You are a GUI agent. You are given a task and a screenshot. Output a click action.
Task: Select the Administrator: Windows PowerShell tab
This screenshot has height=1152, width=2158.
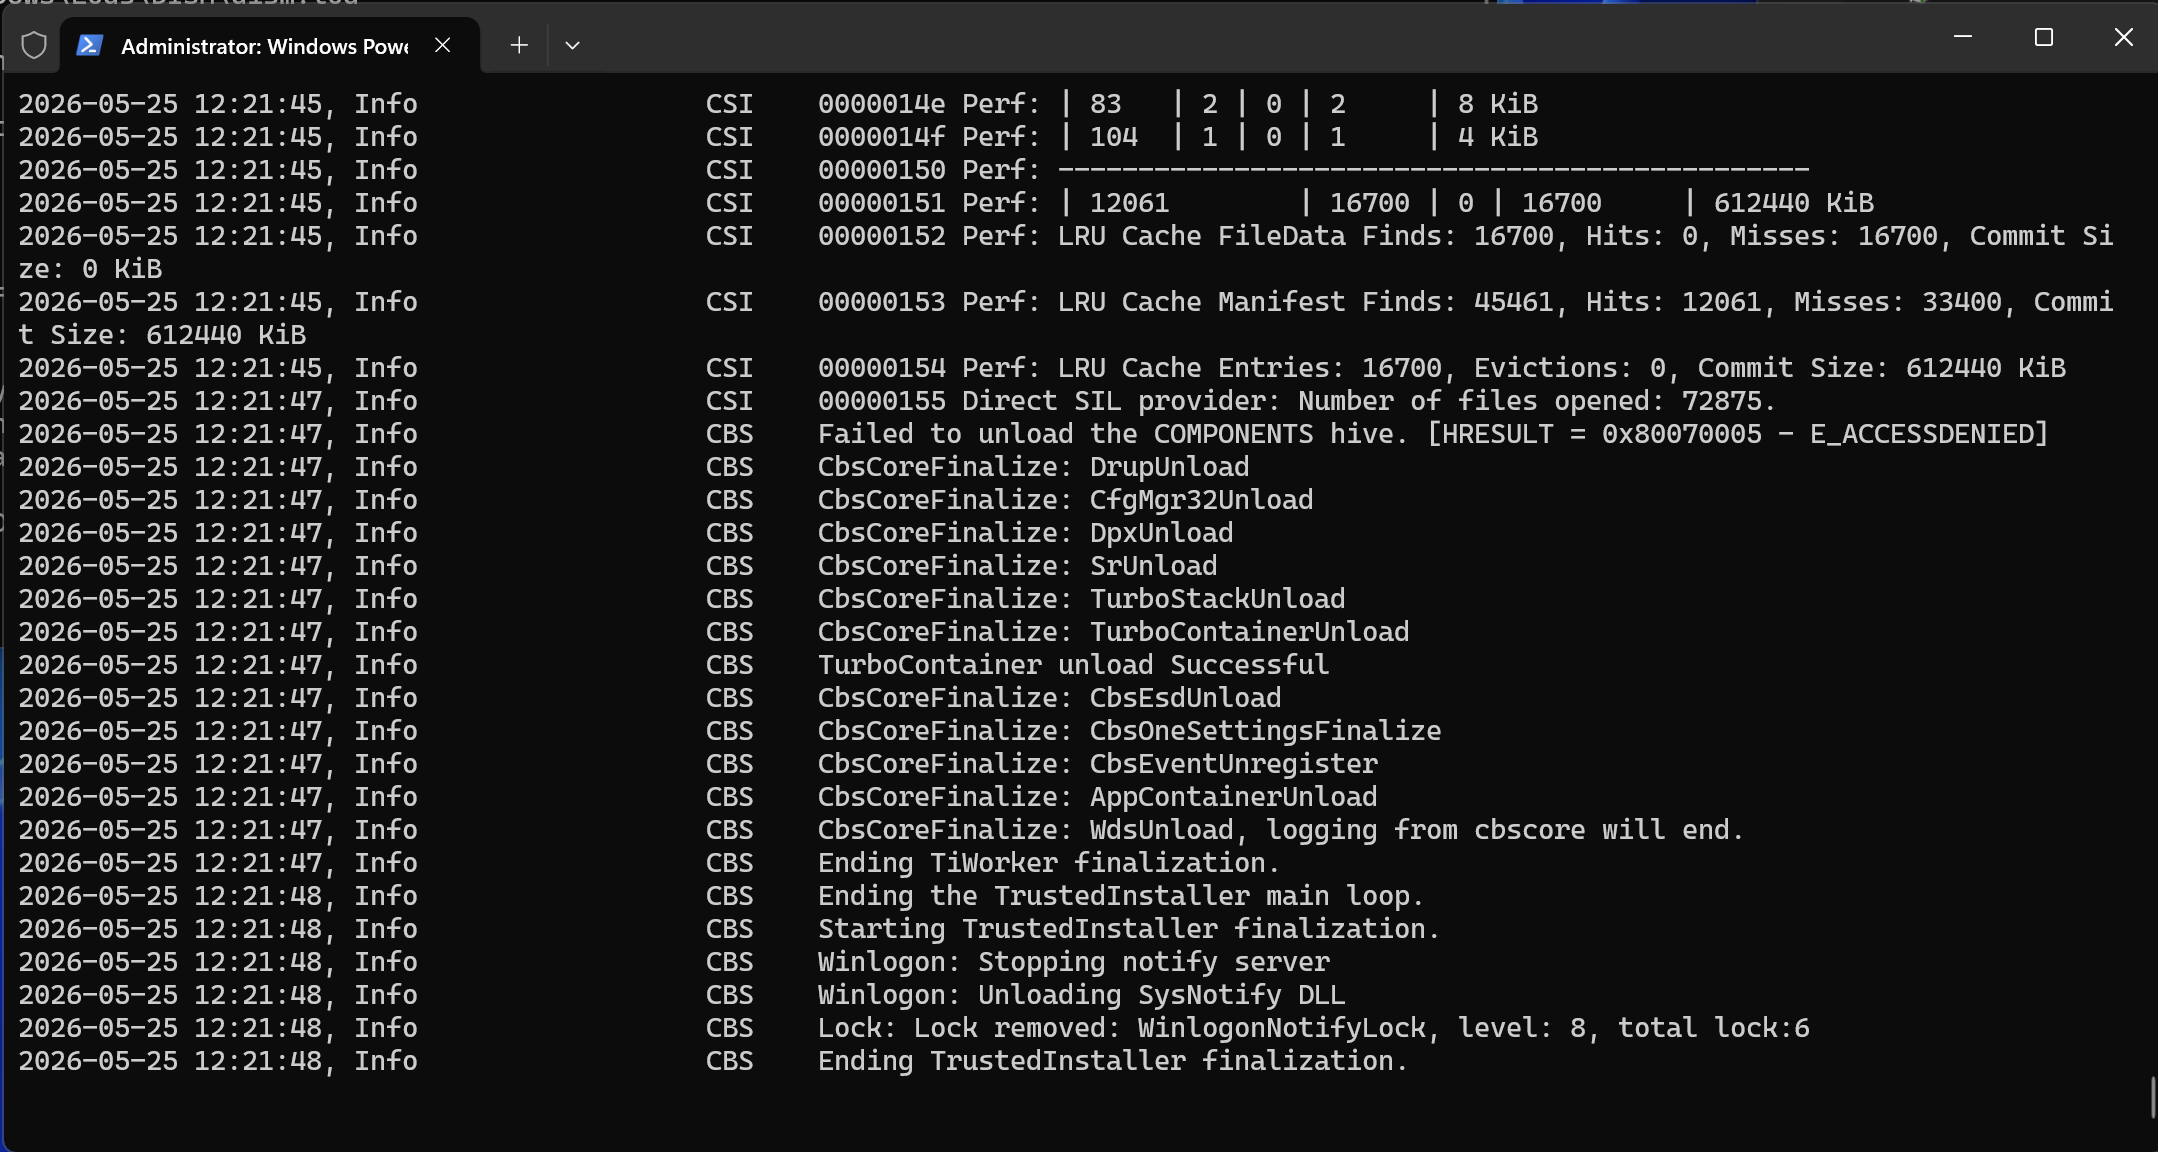click(270, 45)
